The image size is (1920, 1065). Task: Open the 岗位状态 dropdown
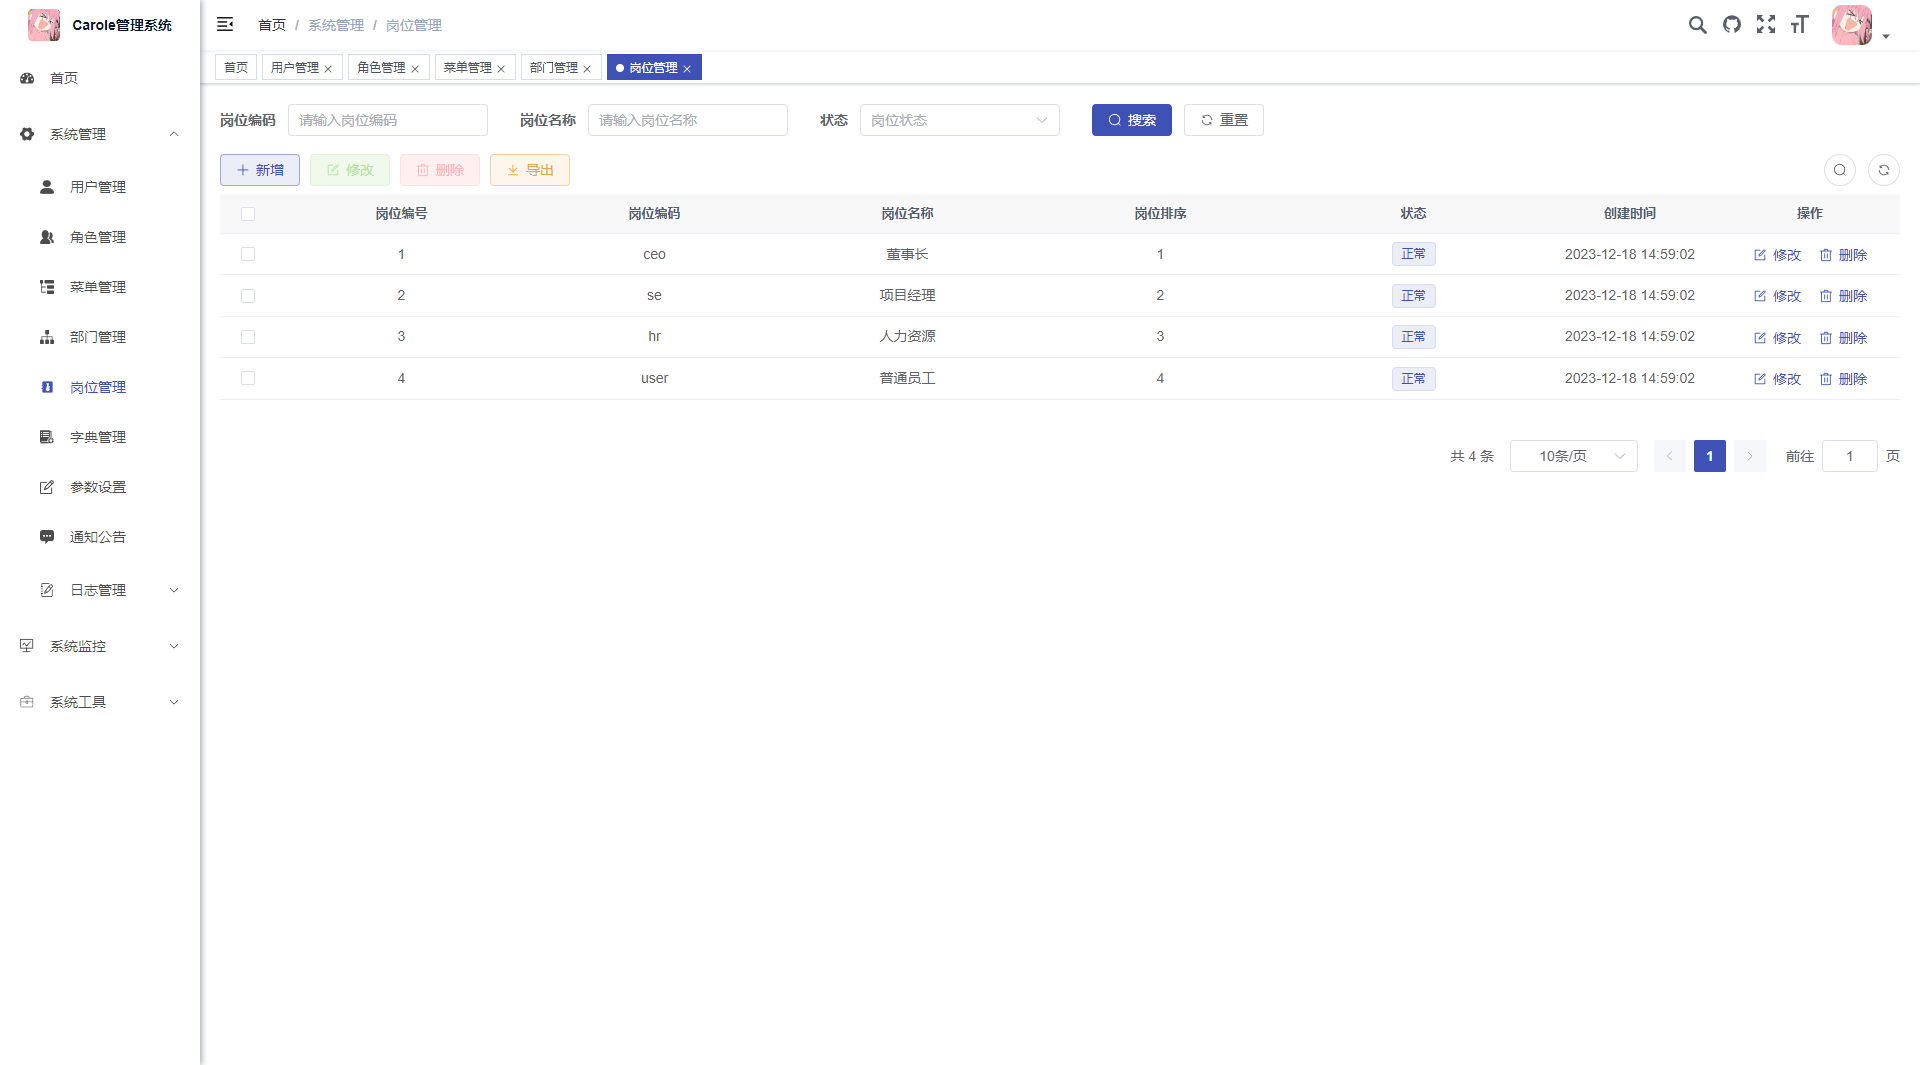coord(960,120)
